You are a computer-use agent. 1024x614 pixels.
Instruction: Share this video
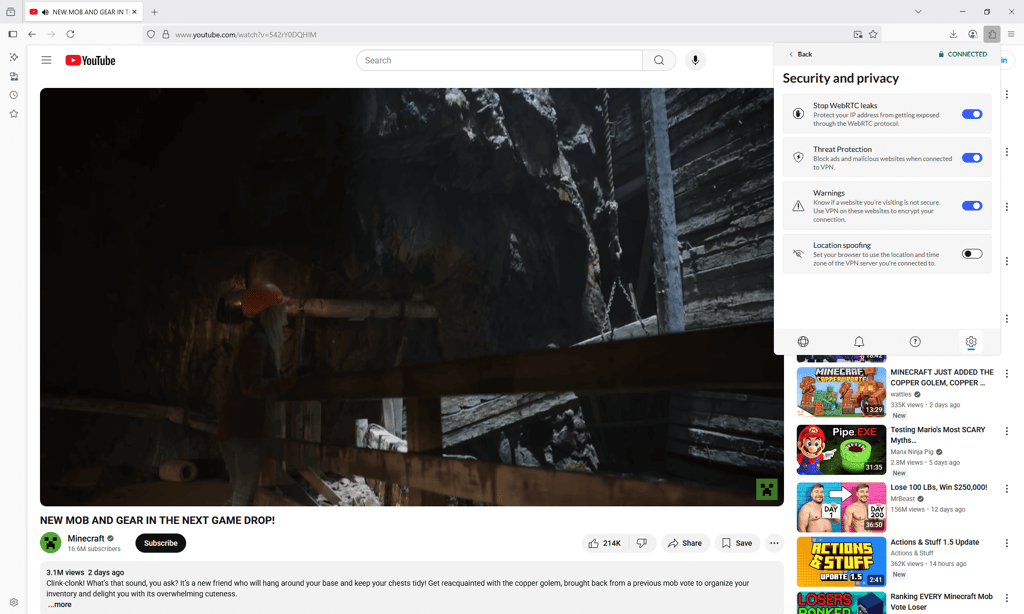(685, 543)
